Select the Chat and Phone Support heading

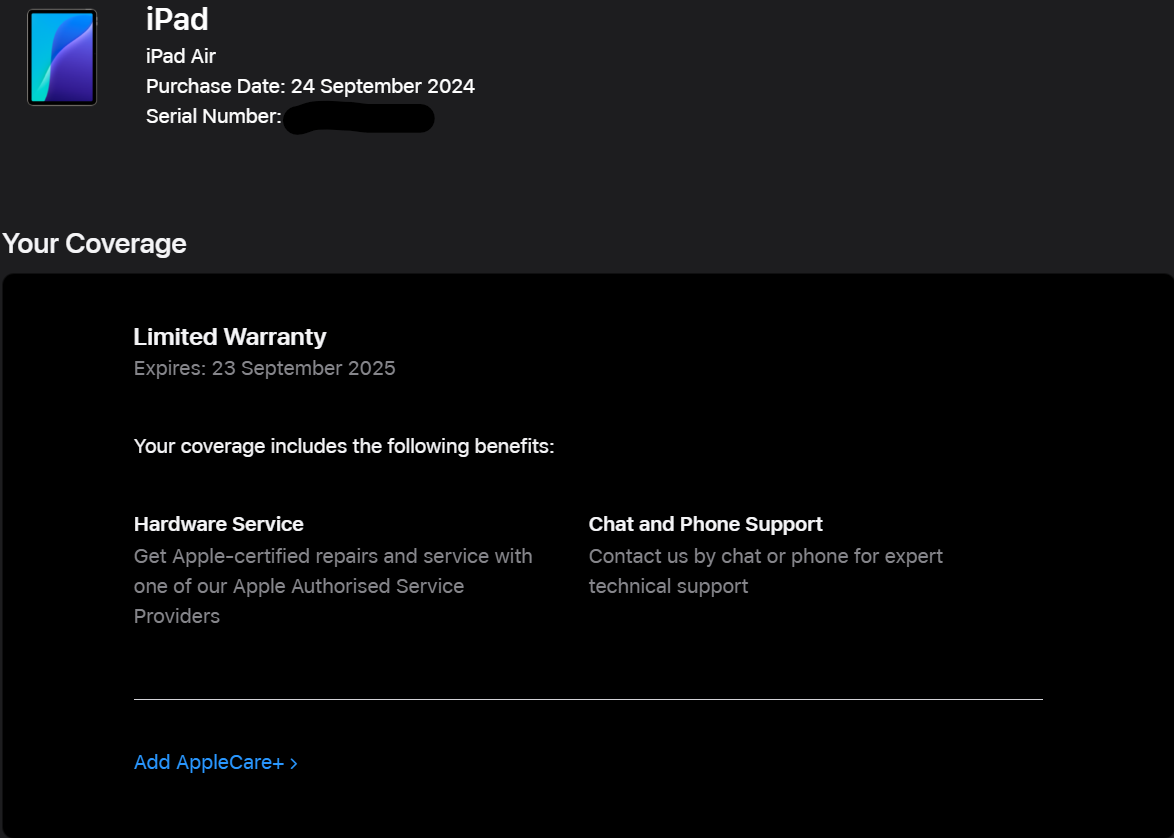(x=705, y=524)
